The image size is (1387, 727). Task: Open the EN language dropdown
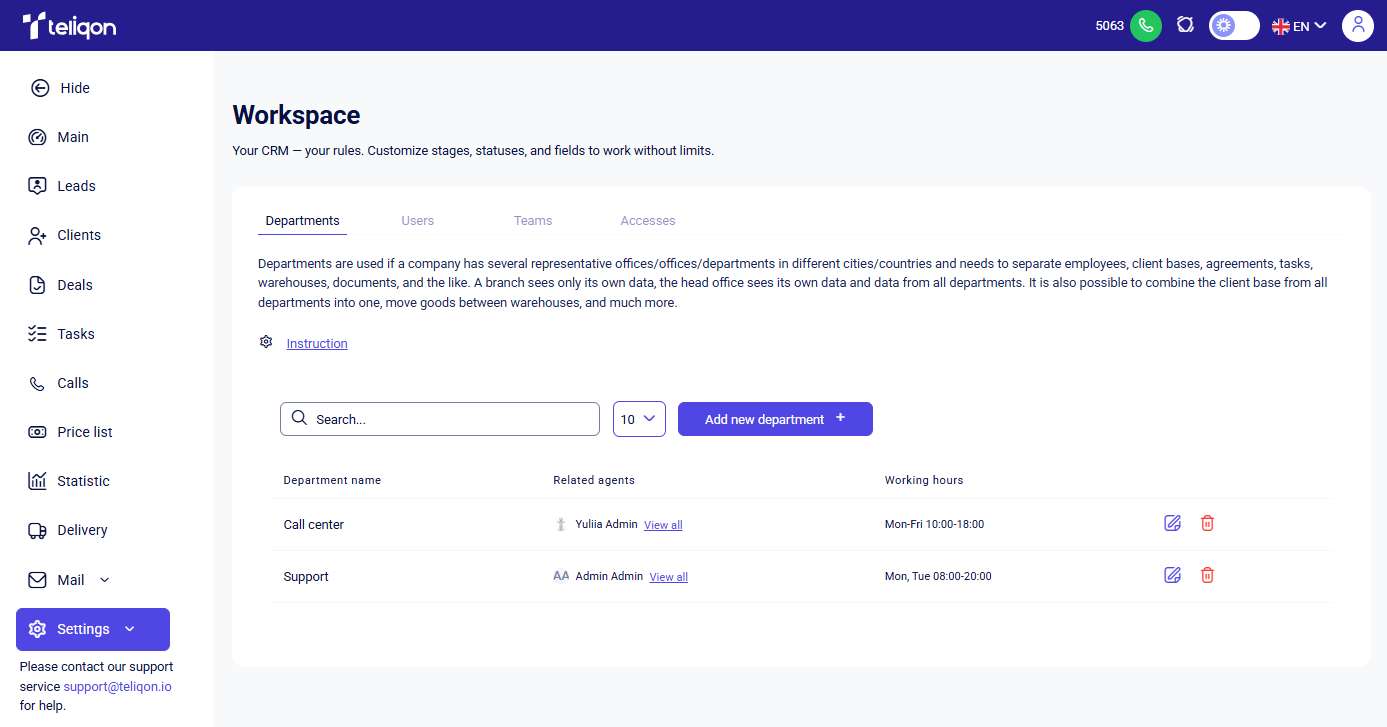(1299, 26)
